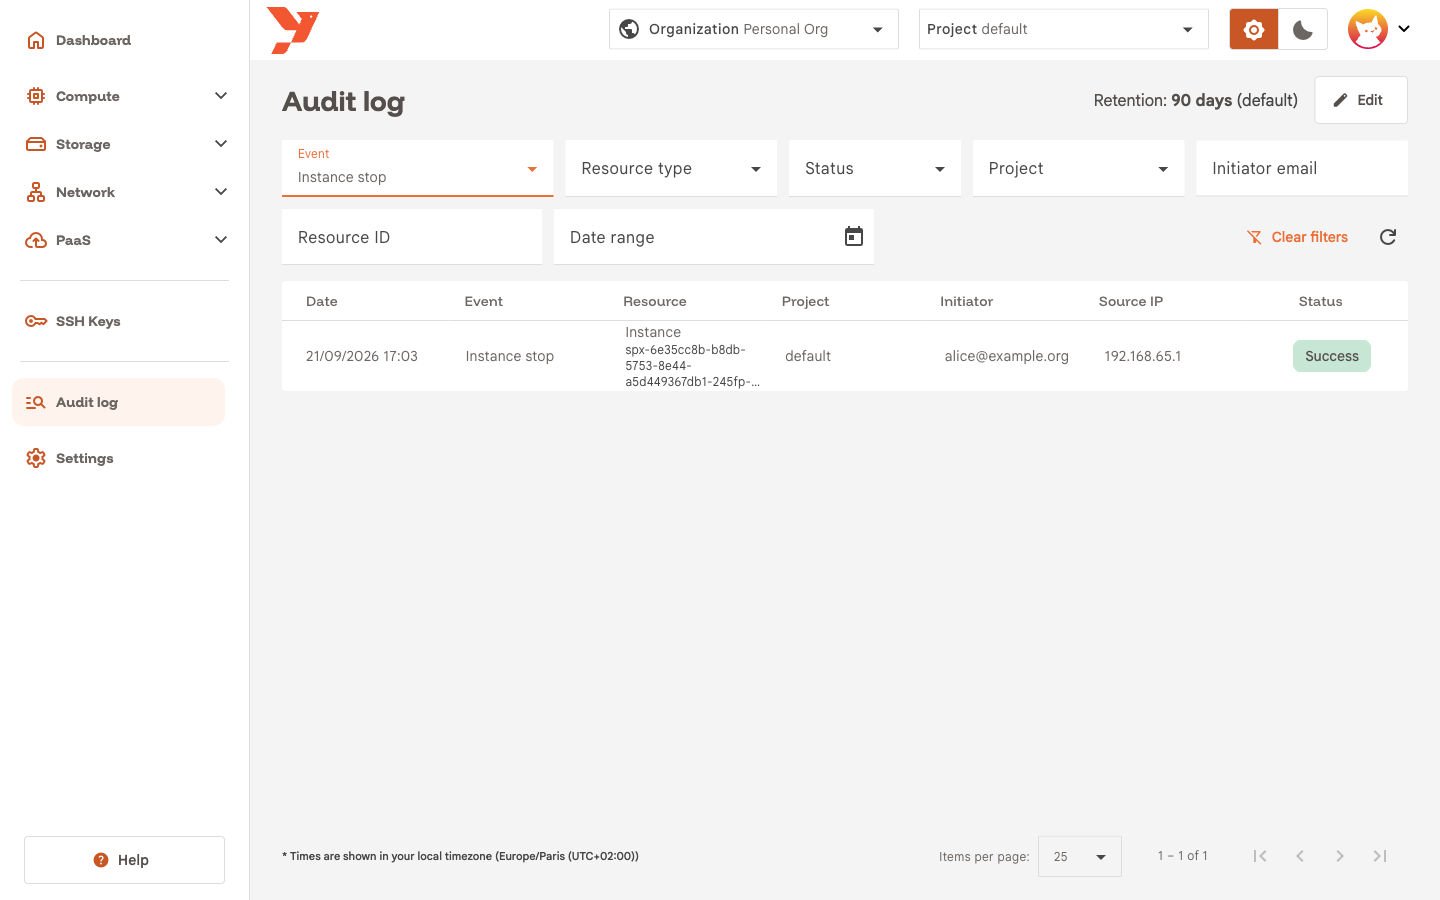Open the Organization Personal Org dropdown

click(754, 29)
